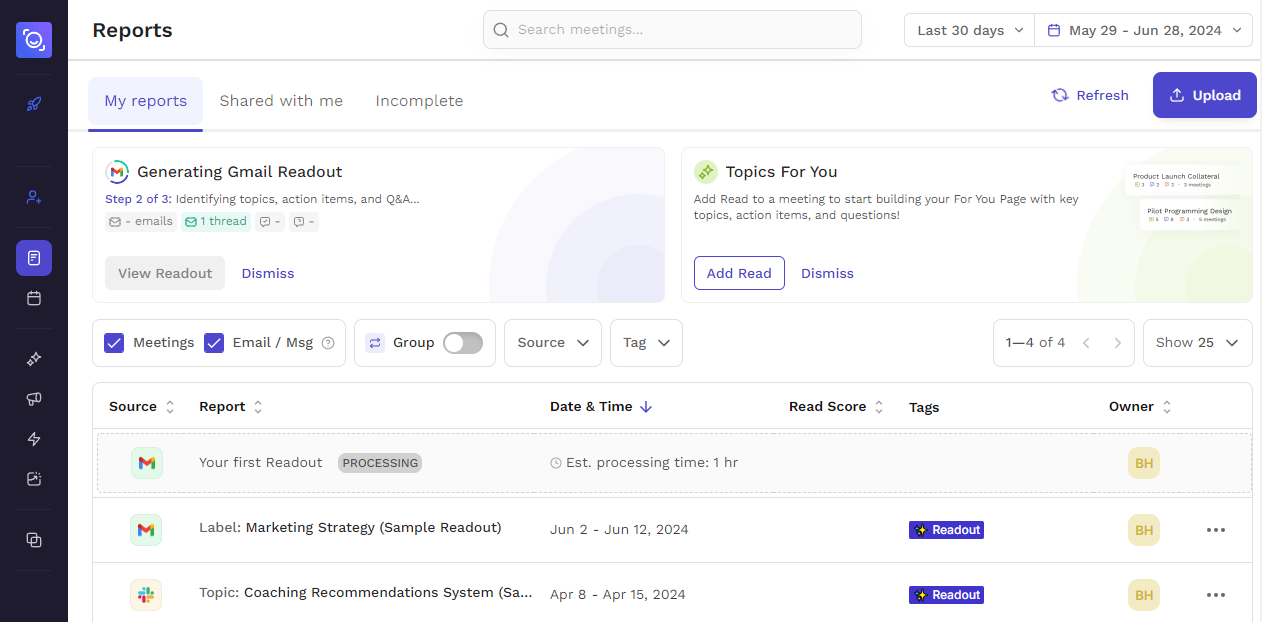Open the May 29 - Jun 28, 2024 date picker
Screen dimensions: 1262x622
coord(1144,30)
